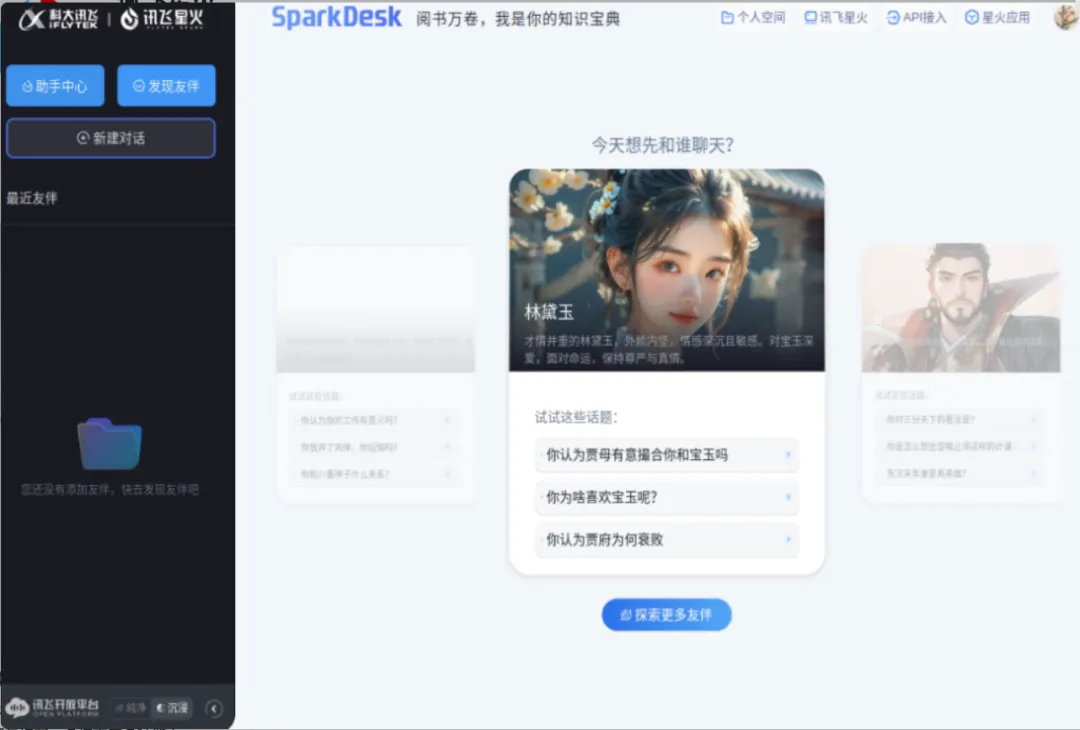Click the slogan 阅书万卷，我是你的知识宝典

pos(518,19)
